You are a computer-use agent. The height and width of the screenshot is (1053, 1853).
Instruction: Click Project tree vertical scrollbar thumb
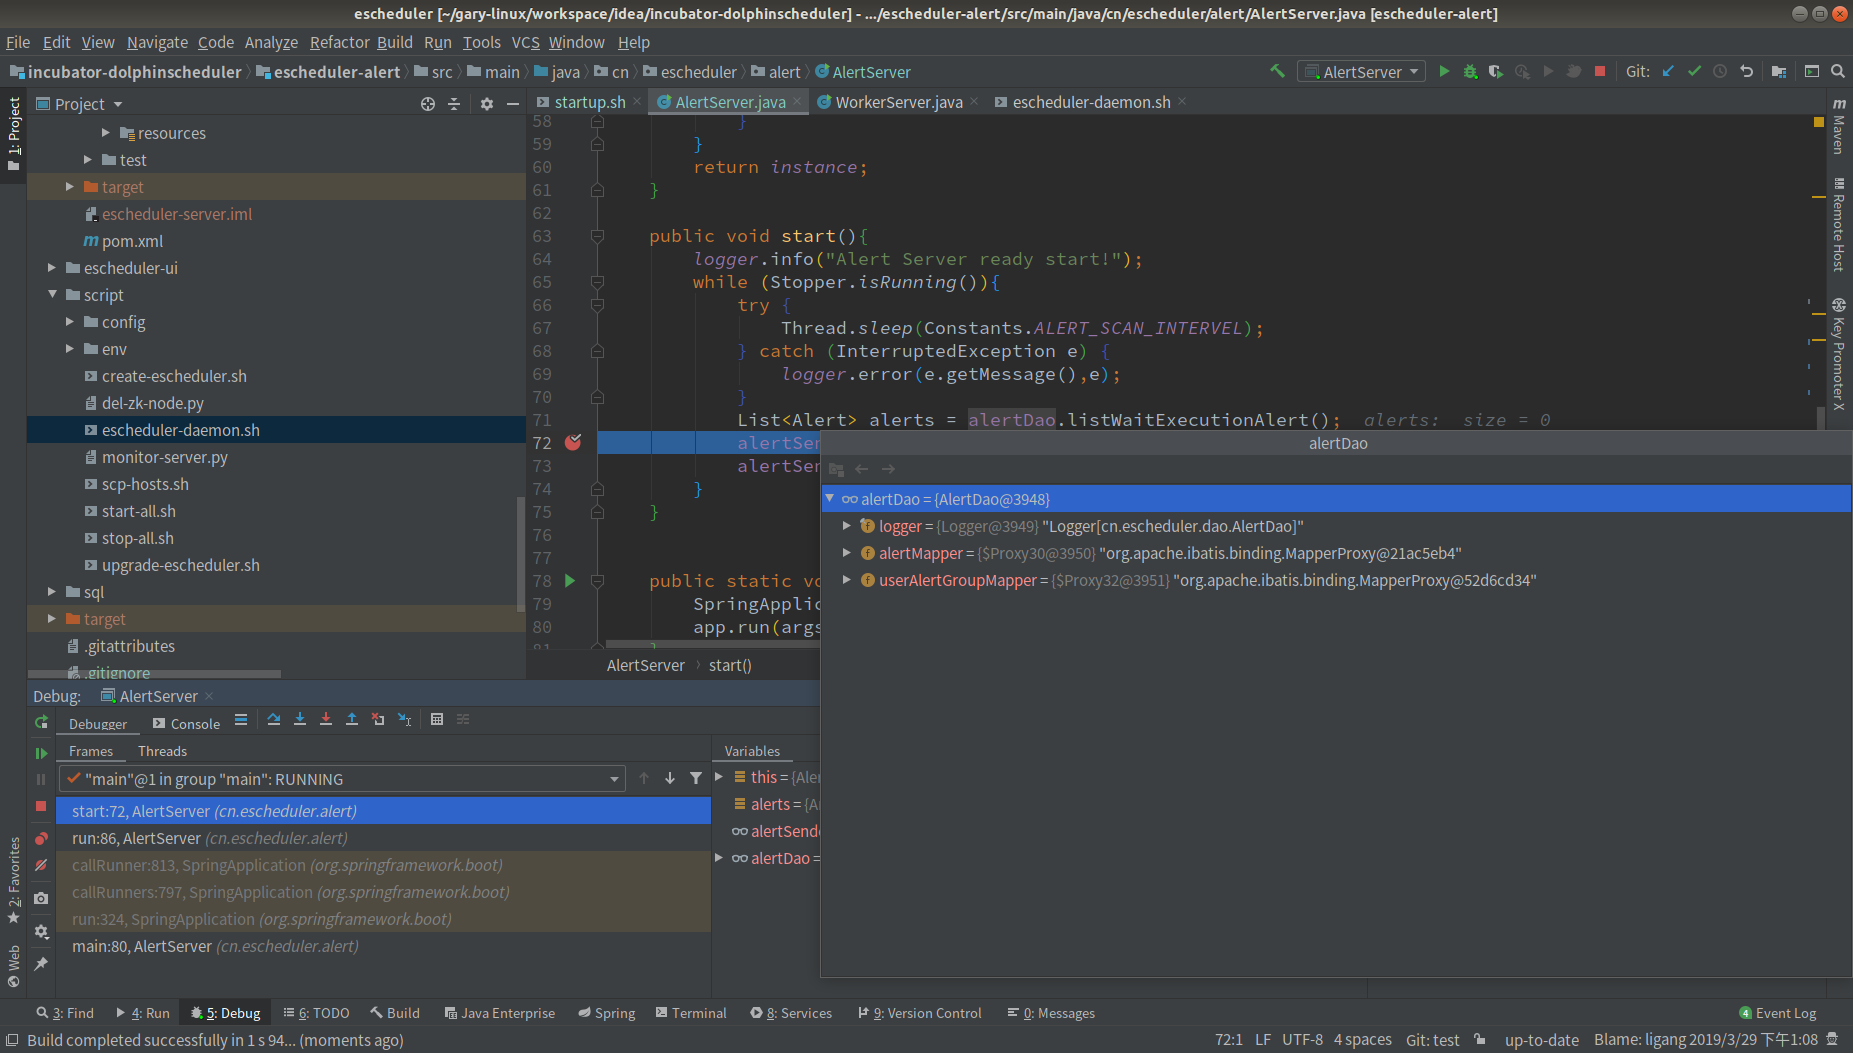click(520, 553)
